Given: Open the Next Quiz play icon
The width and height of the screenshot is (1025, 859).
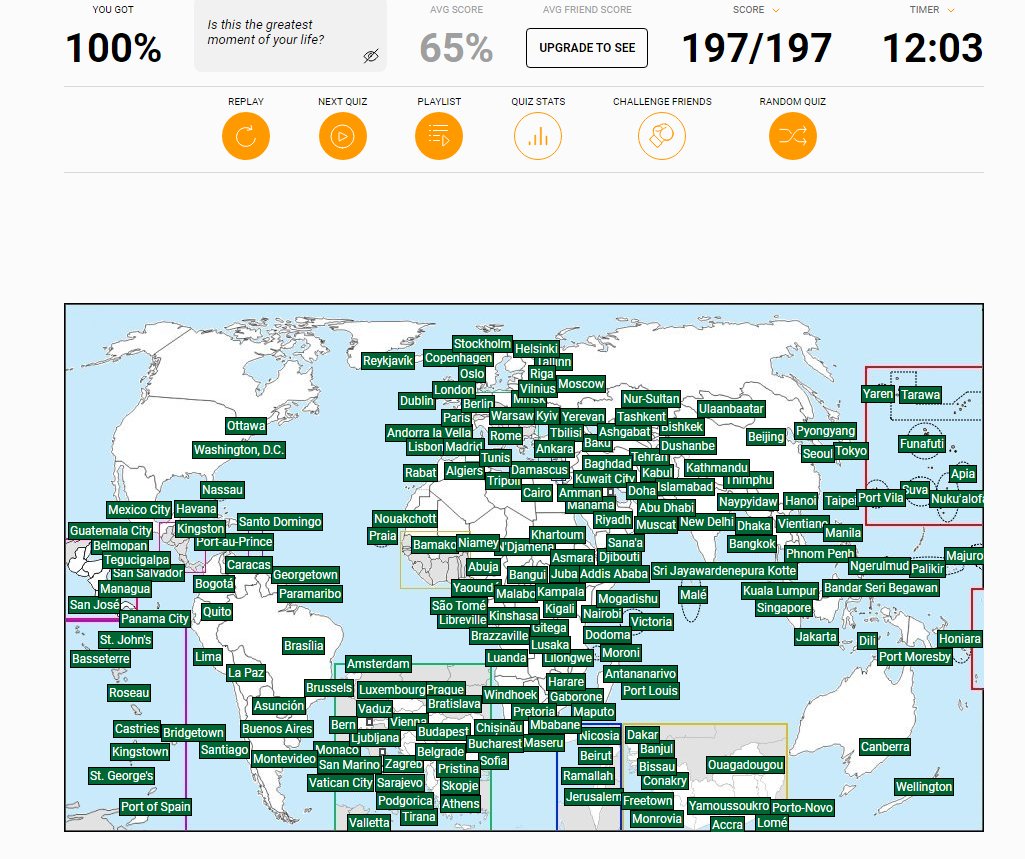Looking at the screenshot, I should point(343,136).
